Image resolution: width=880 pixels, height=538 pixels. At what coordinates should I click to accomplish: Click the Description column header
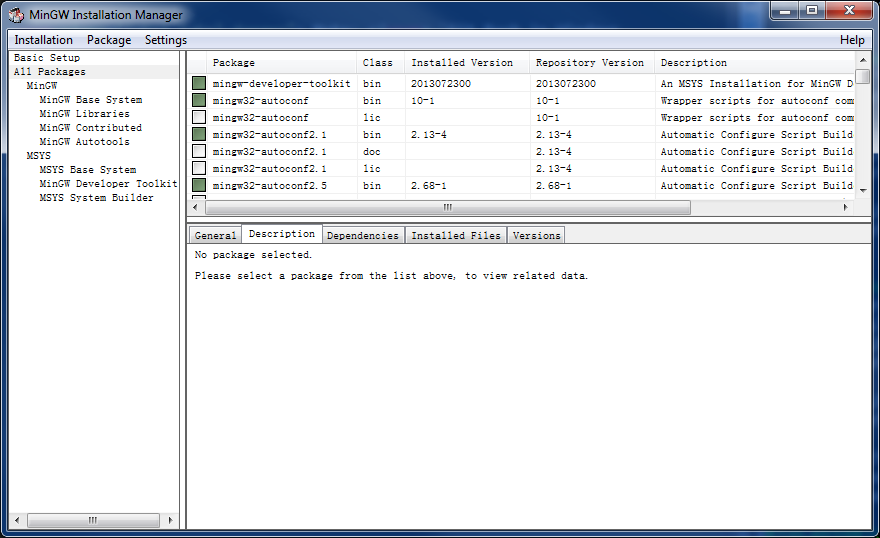[x=755, y=63]
